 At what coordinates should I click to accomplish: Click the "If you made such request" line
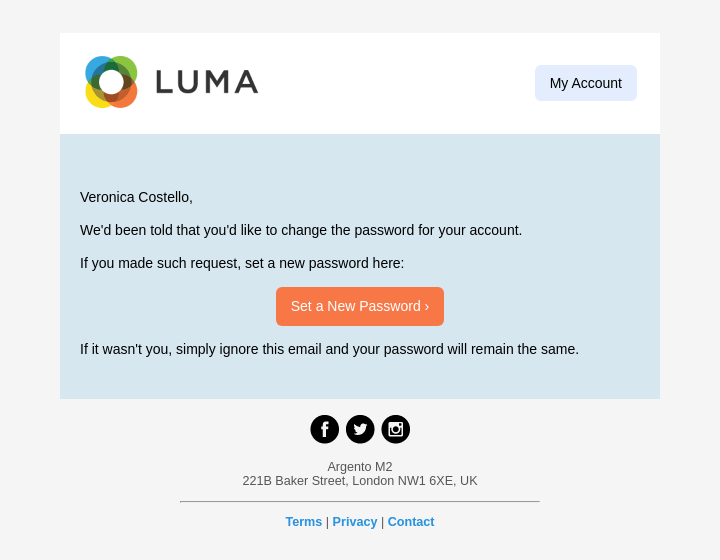[242, 263]
